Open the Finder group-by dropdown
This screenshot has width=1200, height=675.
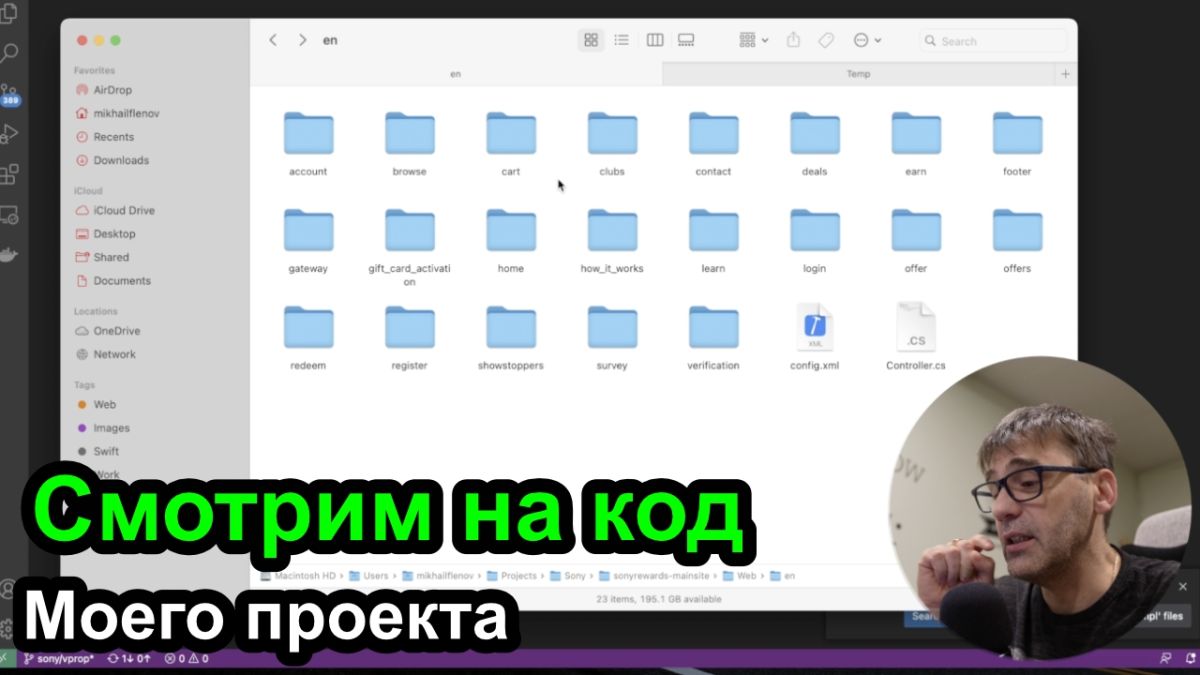(753, 40)
